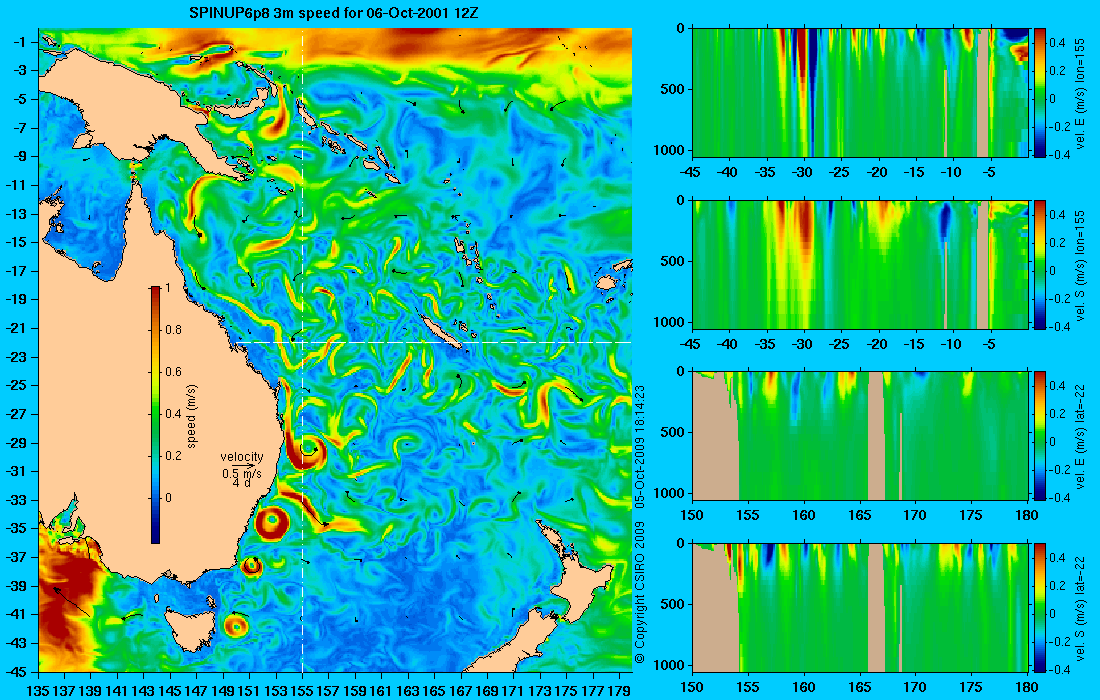This screenshot has height=700, width=1100.
Task: Click the '0.8' tick on the speed colorbar
Action: click(x=173, y=330)
